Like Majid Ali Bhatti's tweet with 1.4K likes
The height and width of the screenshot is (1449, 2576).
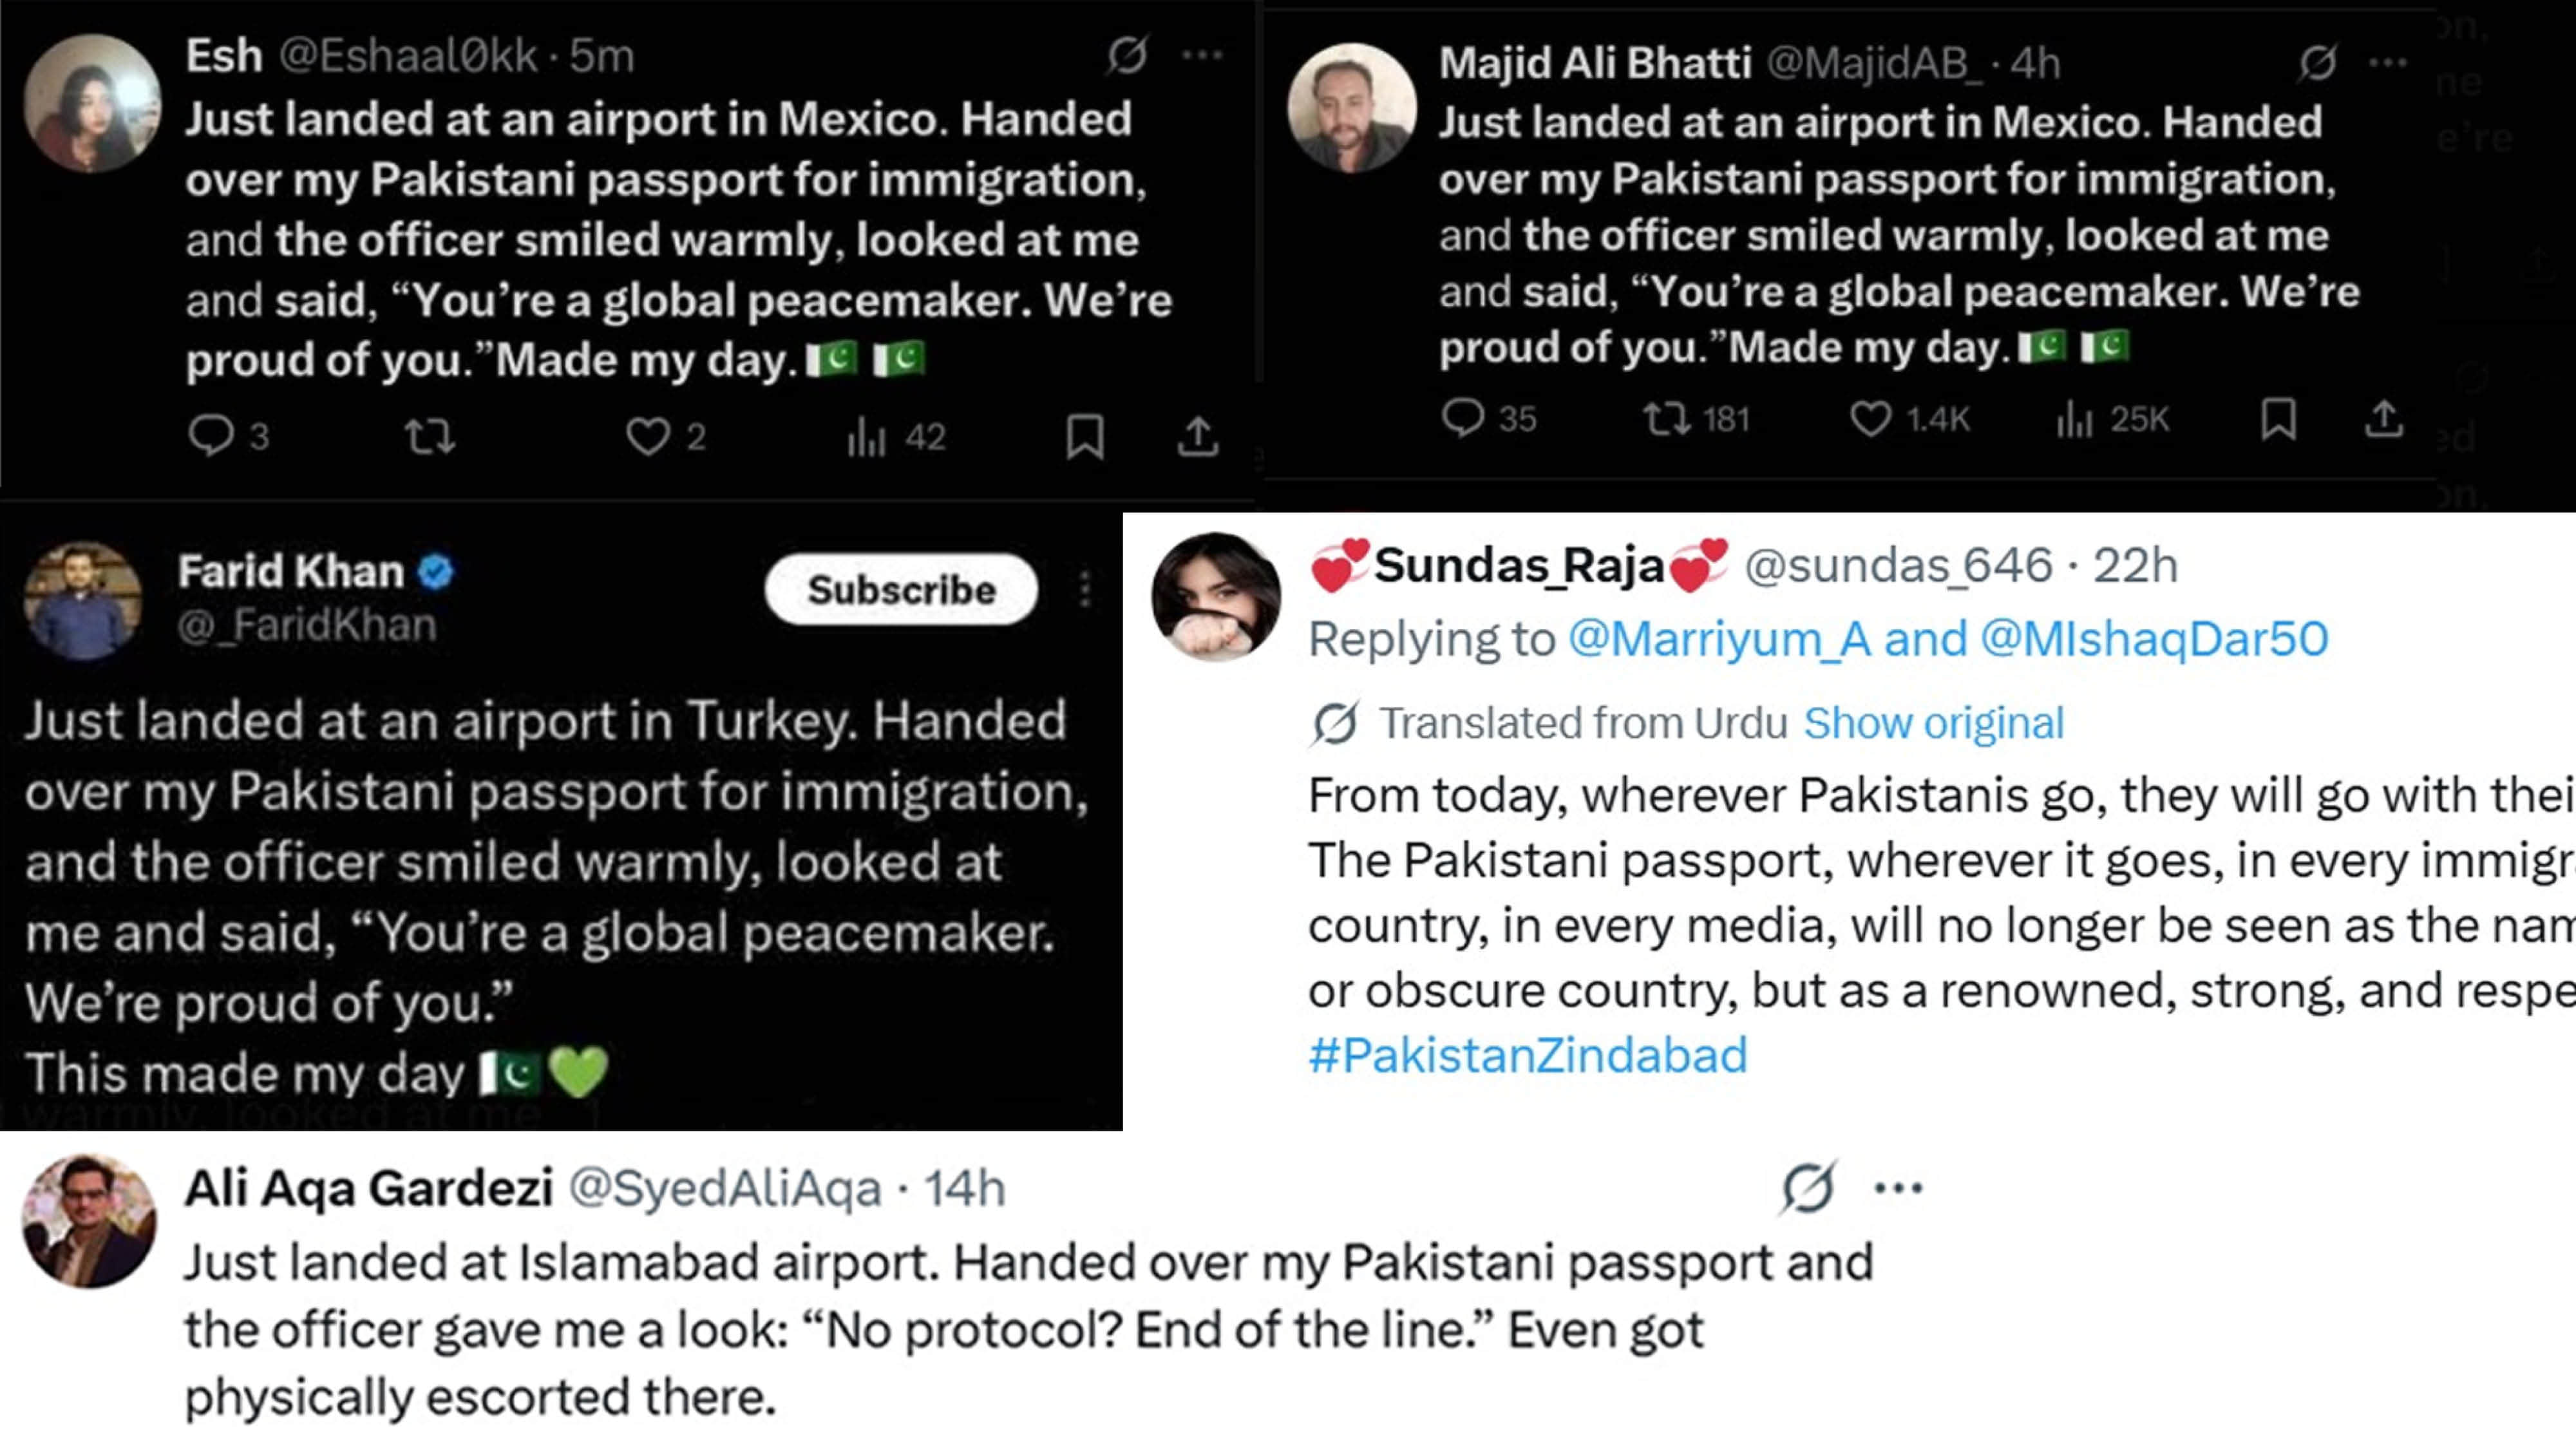coord(1870,418)
